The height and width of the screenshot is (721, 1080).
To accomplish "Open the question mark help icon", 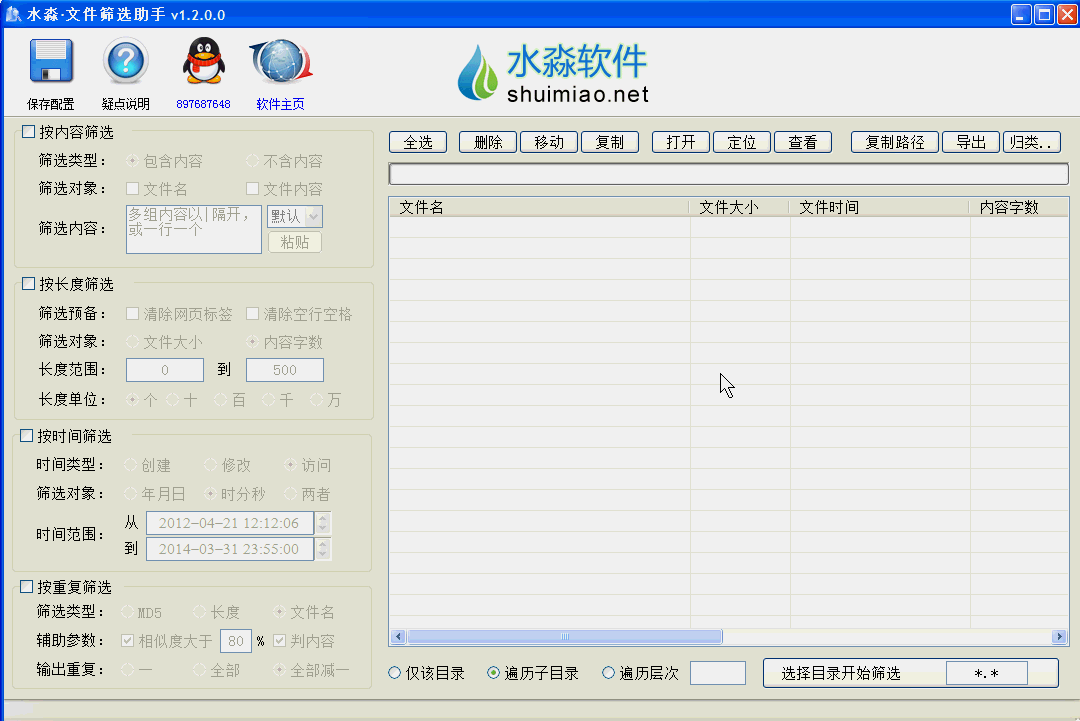I will [x=125, y=62].
